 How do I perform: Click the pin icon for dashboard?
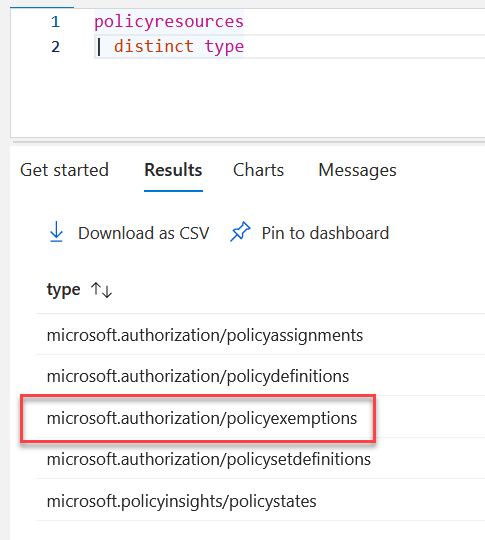coord(240,231)
